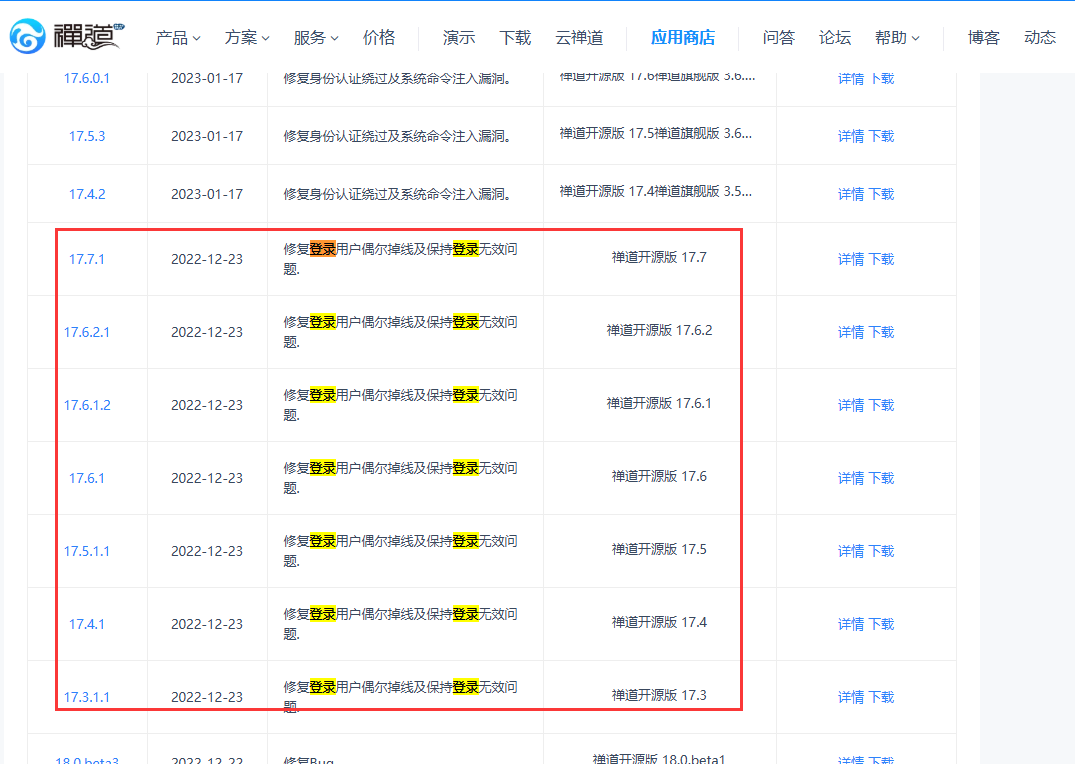The image size is (1075, 764).
Task: Select the 应用商店 navigation tab
Action: point(683,38)
